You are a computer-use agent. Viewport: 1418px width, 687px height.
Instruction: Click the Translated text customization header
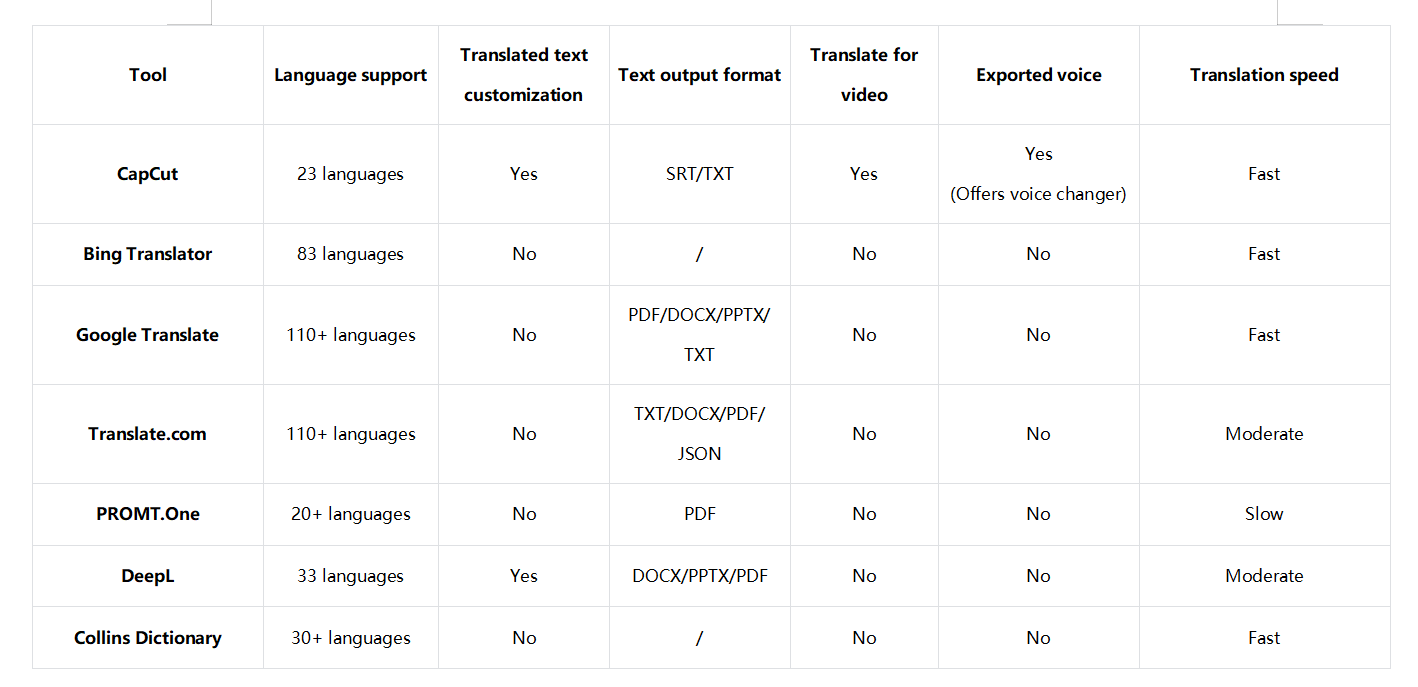[523, 75]
